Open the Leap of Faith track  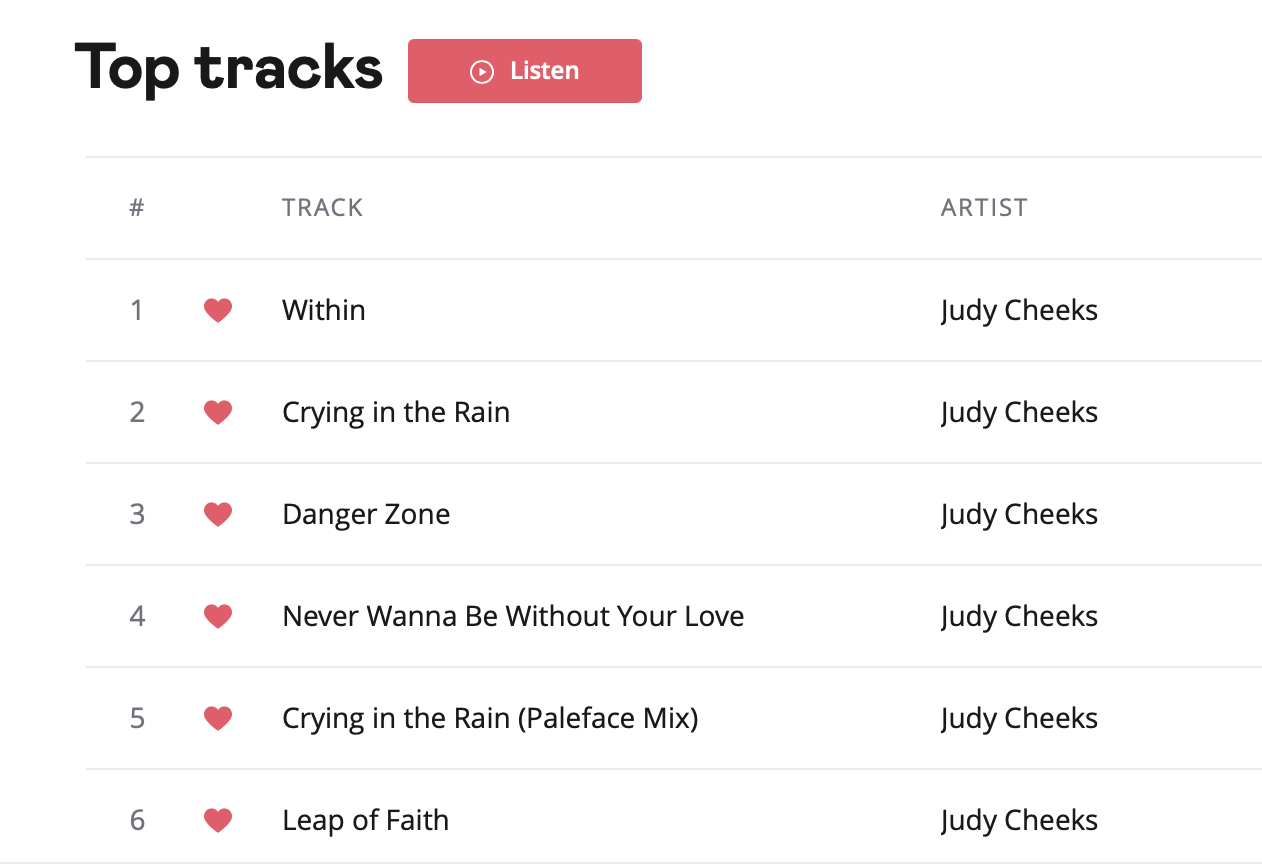365,820
